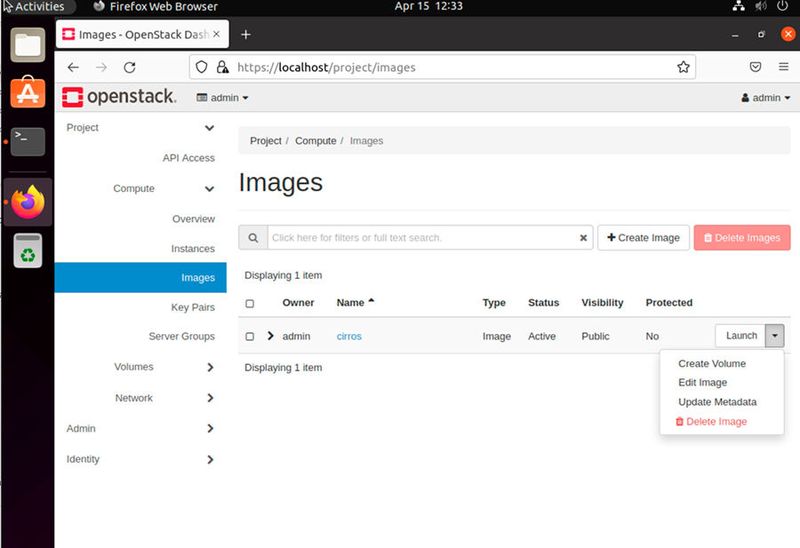This screenshot has height=548, width=800.
Task: Click the Status column header
Action: [543, 303]
